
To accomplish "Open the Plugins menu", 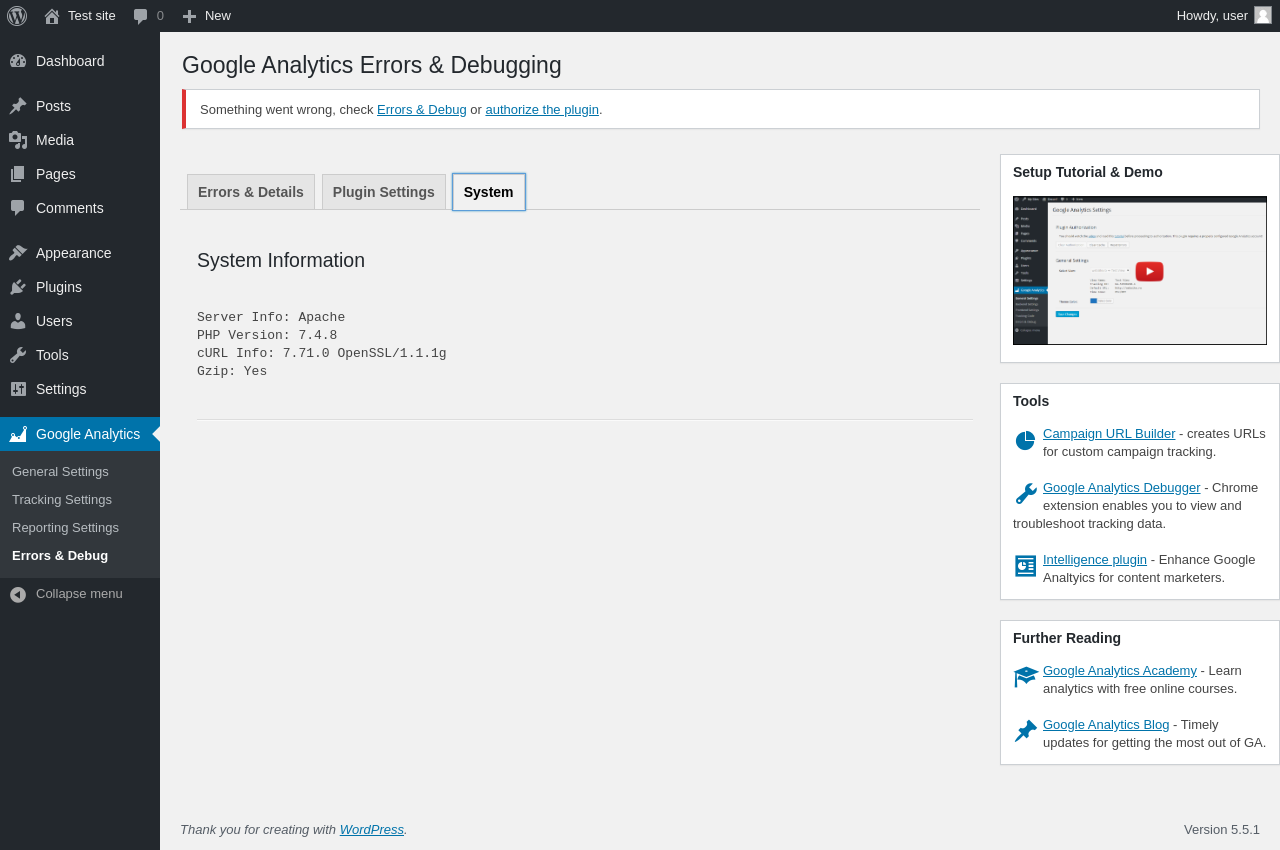I will pos(80,287).
